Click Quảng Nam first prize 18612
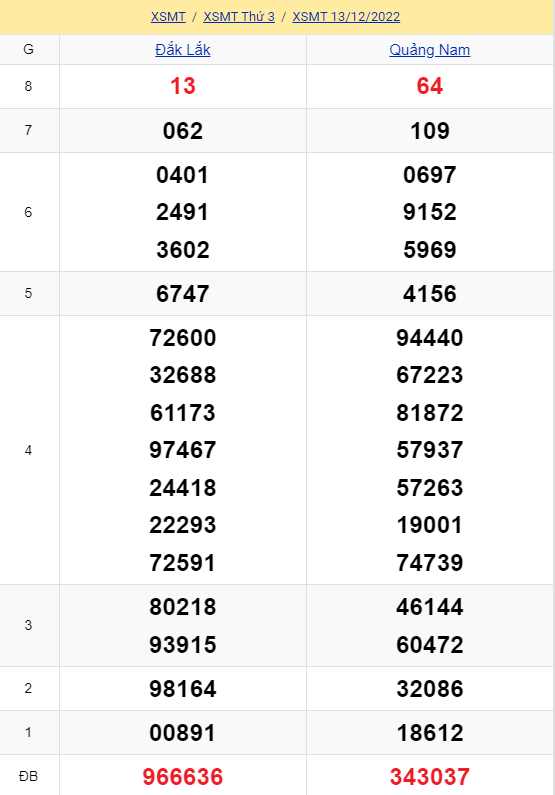555x795 pixels. [429, 733]
